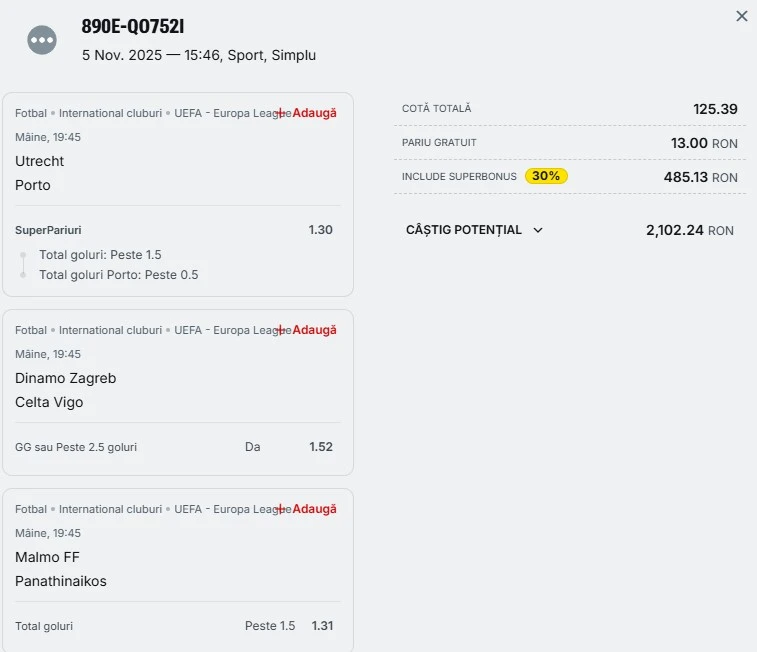Click UEFA - Europa League breadcrumb above Utrecht

pyautogui.click(x=230, y=113)
